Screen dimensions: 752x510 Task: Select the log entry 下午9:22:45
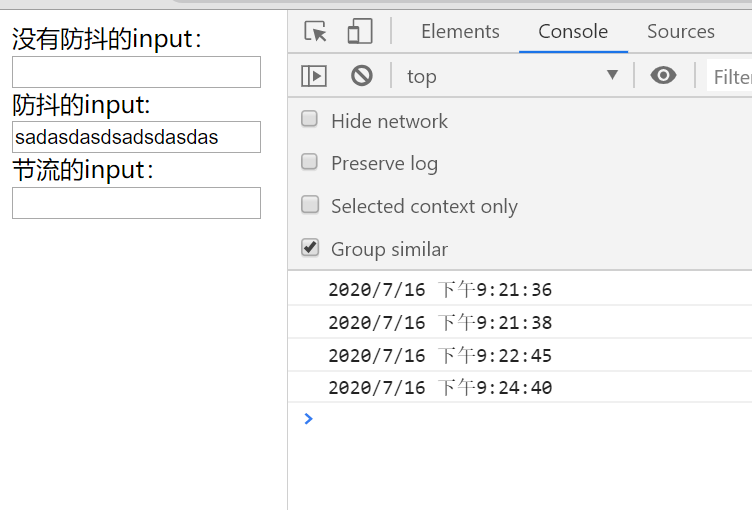[x=520, y=355]
